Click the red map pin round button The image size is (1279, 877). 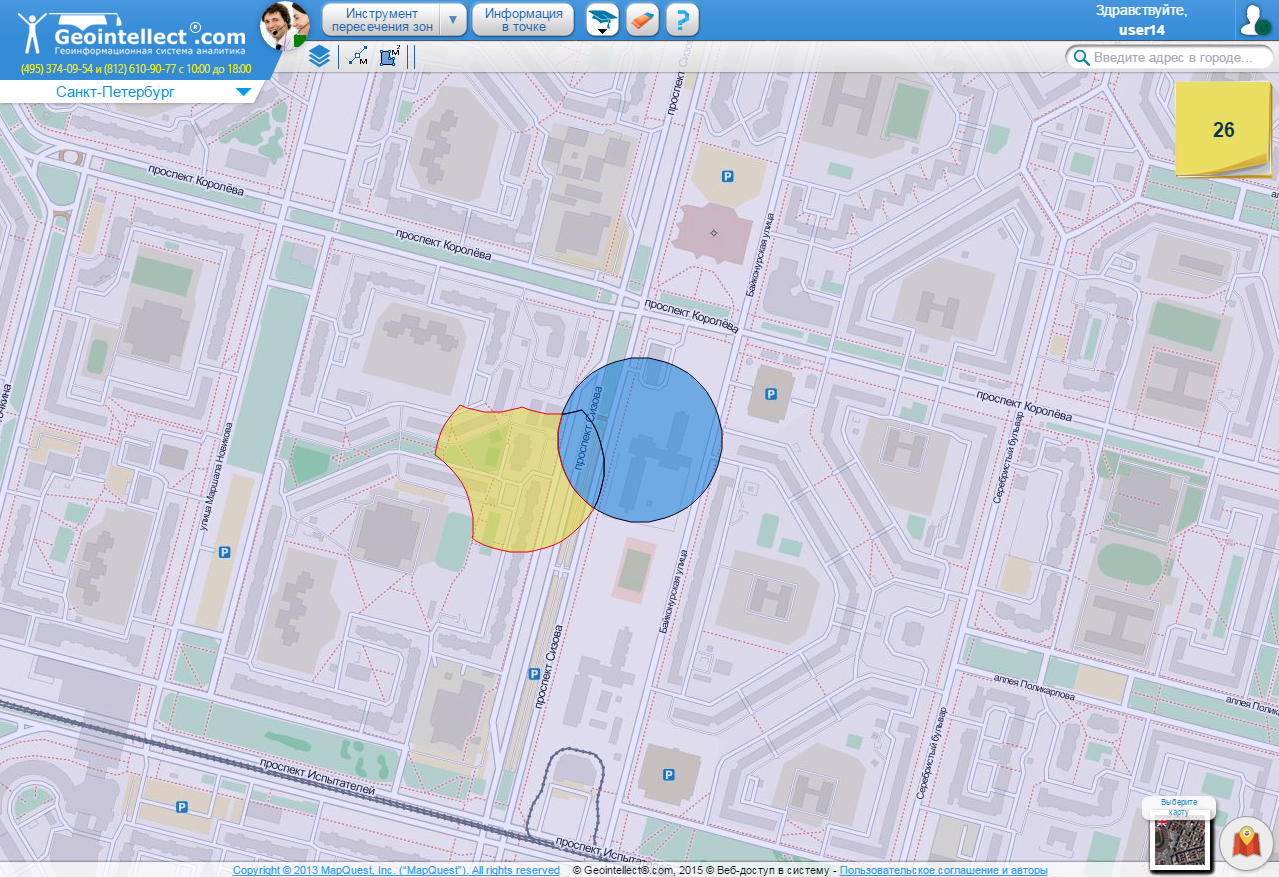tap(1246, 844)
